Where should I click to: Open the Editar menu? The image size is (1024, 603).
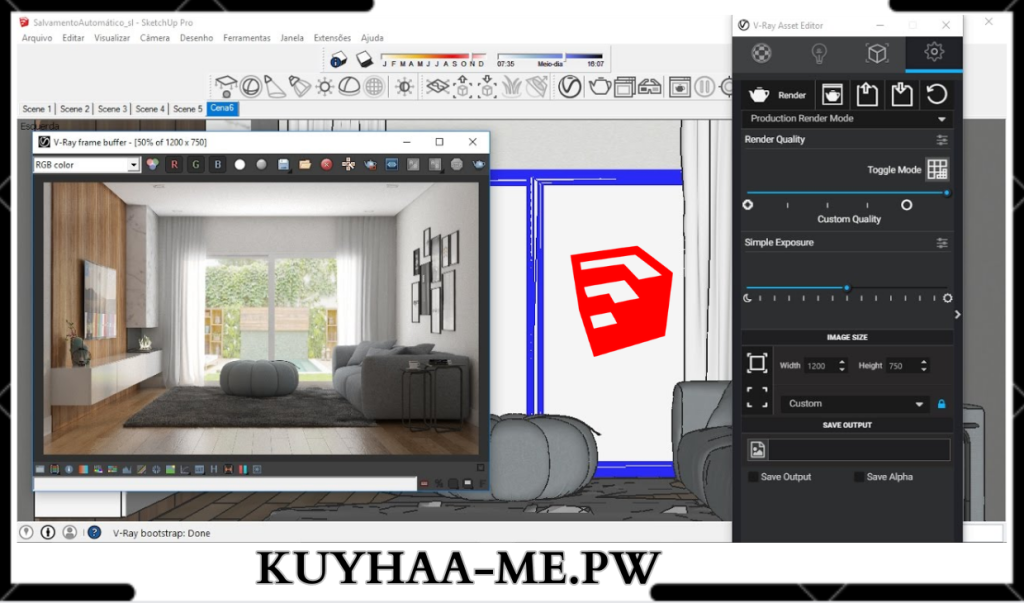point(73,38)
